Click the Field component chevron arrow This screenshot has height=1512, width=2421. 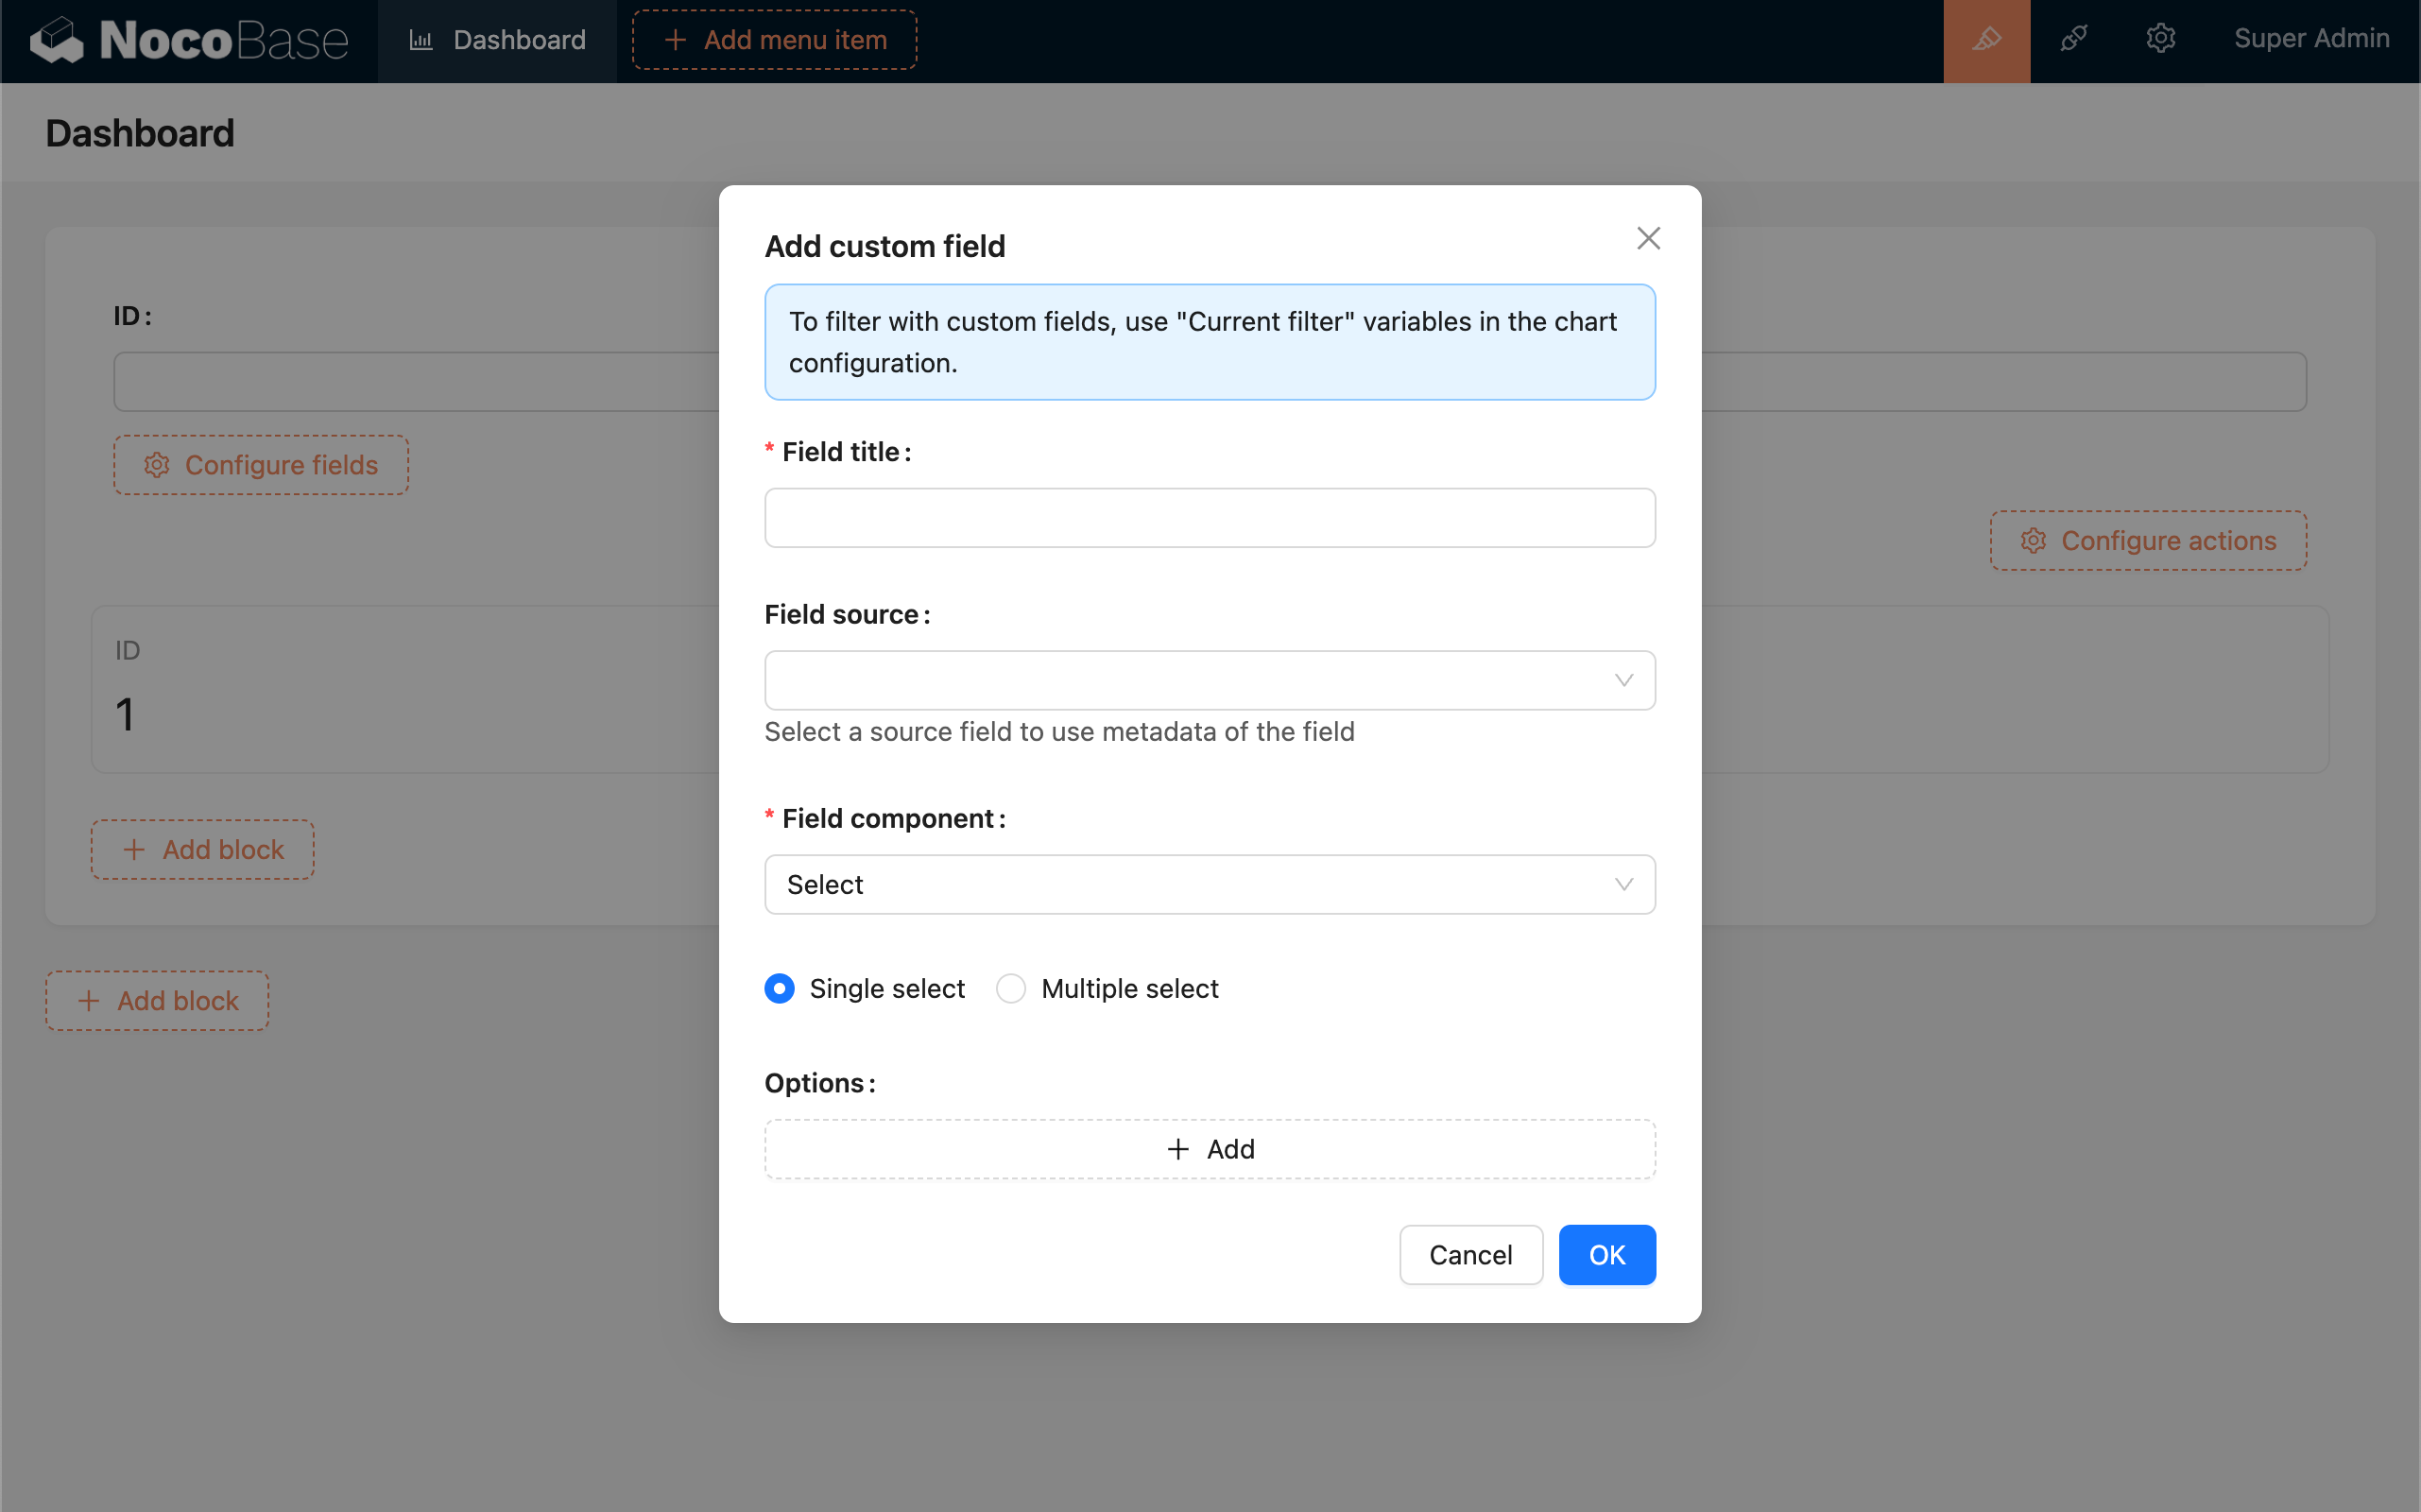click(1623, 884)
